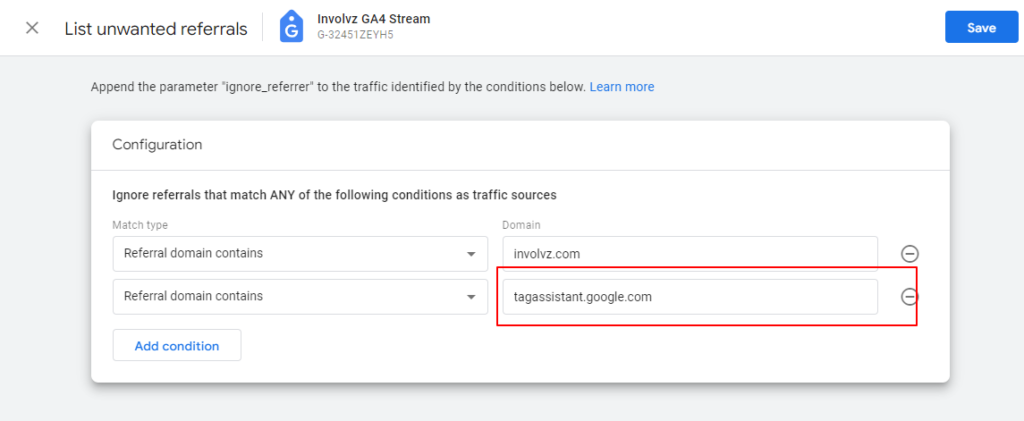Viewport: 1024px width, 421px height.
Task: Save the unwanted referrals configuration
Action: pos(981,27)
